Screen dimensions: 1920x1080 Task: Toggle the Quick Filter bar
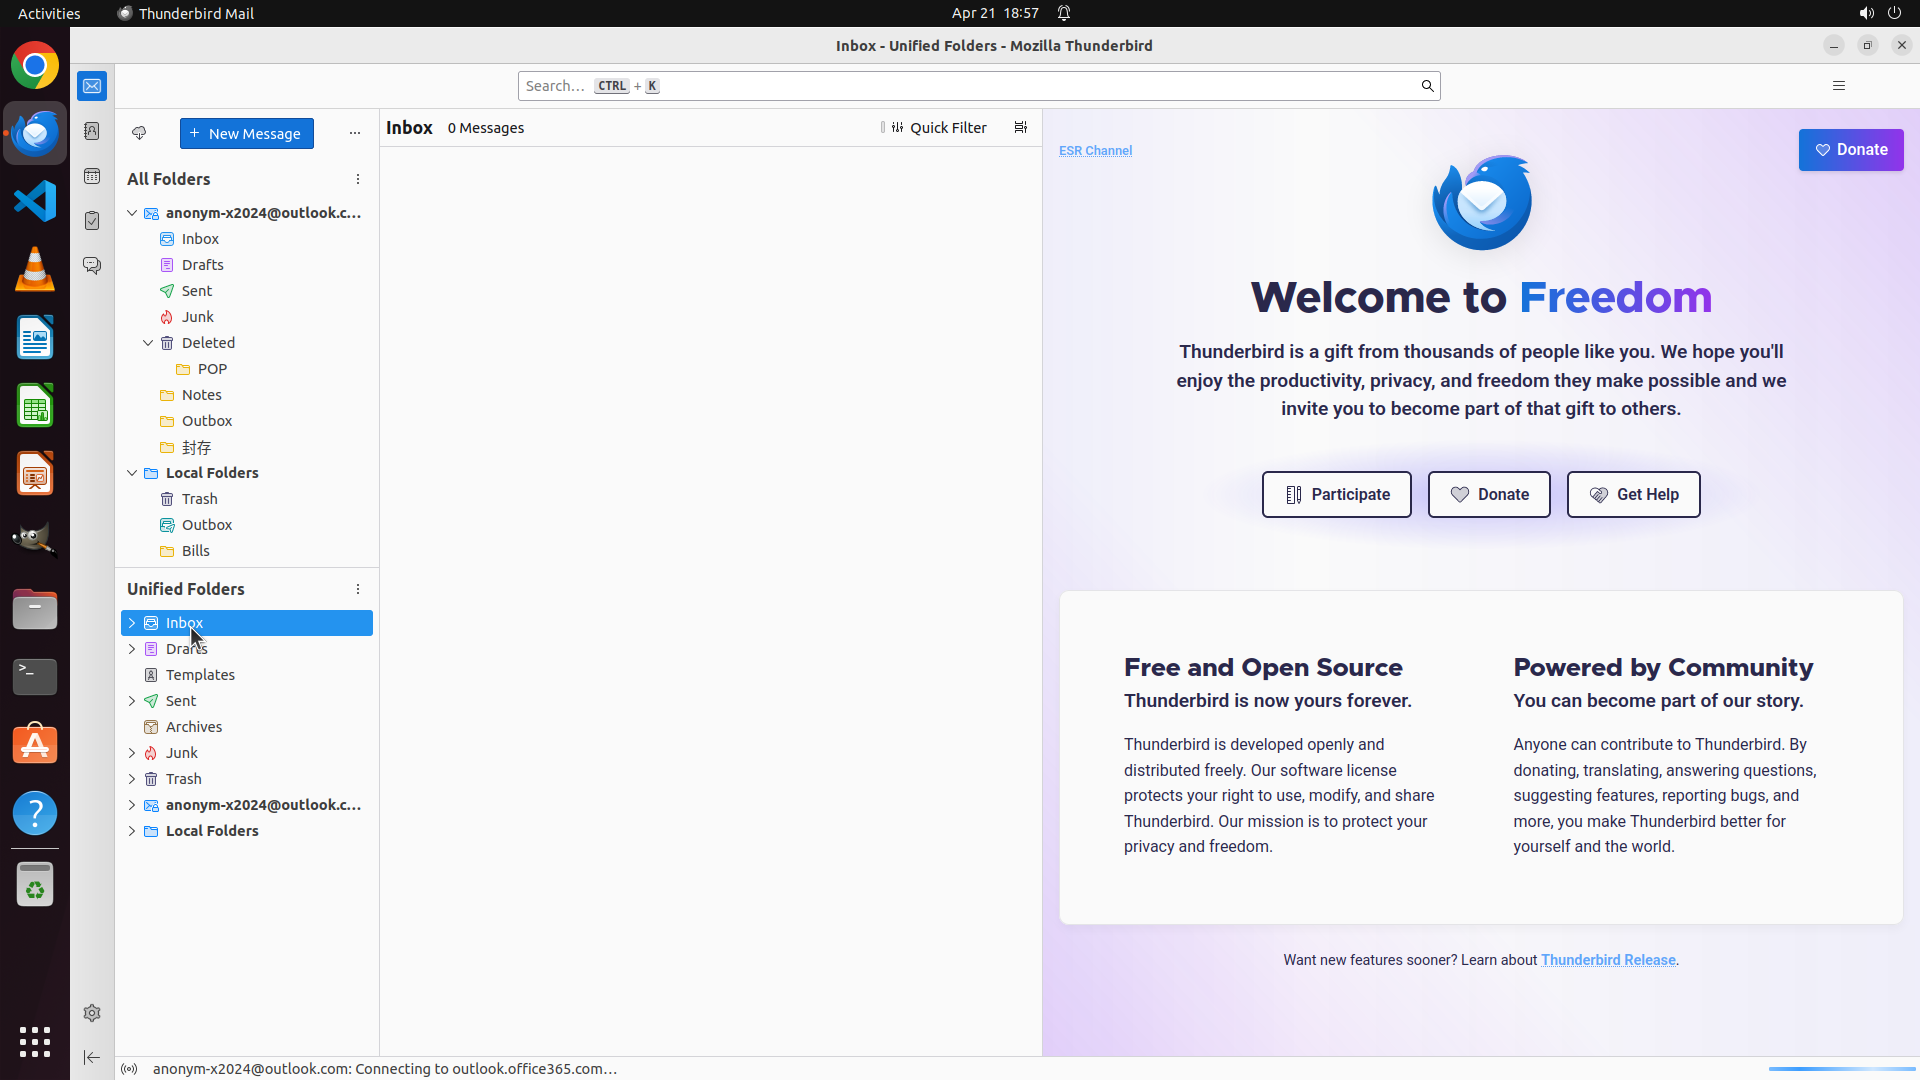click(938, 128)
